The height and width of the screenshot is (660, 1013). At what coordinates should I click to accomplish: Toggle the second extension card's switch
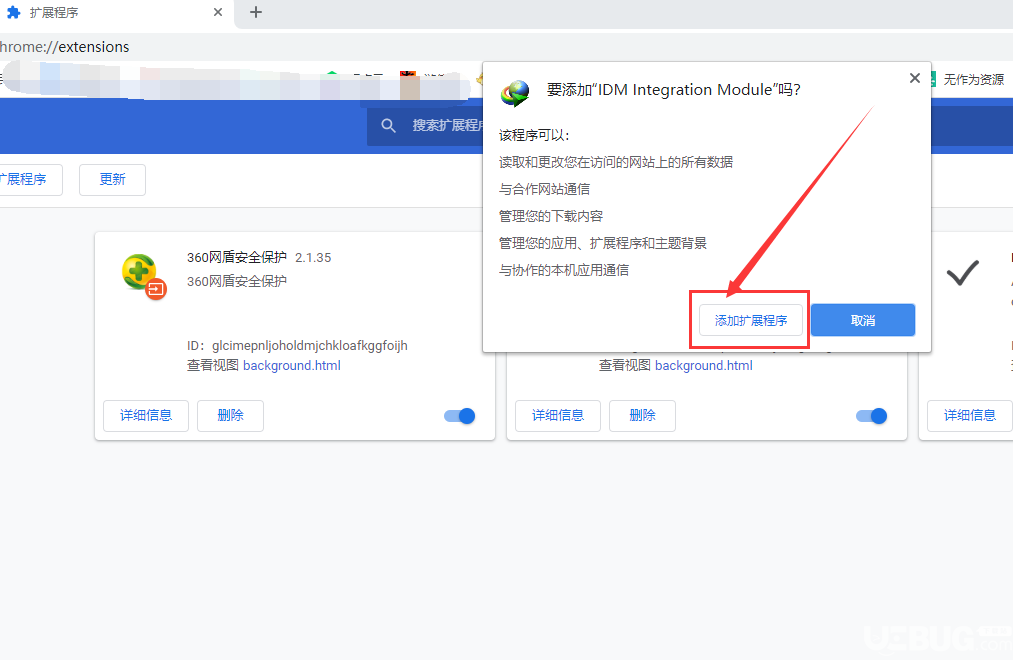pos(872,416)
